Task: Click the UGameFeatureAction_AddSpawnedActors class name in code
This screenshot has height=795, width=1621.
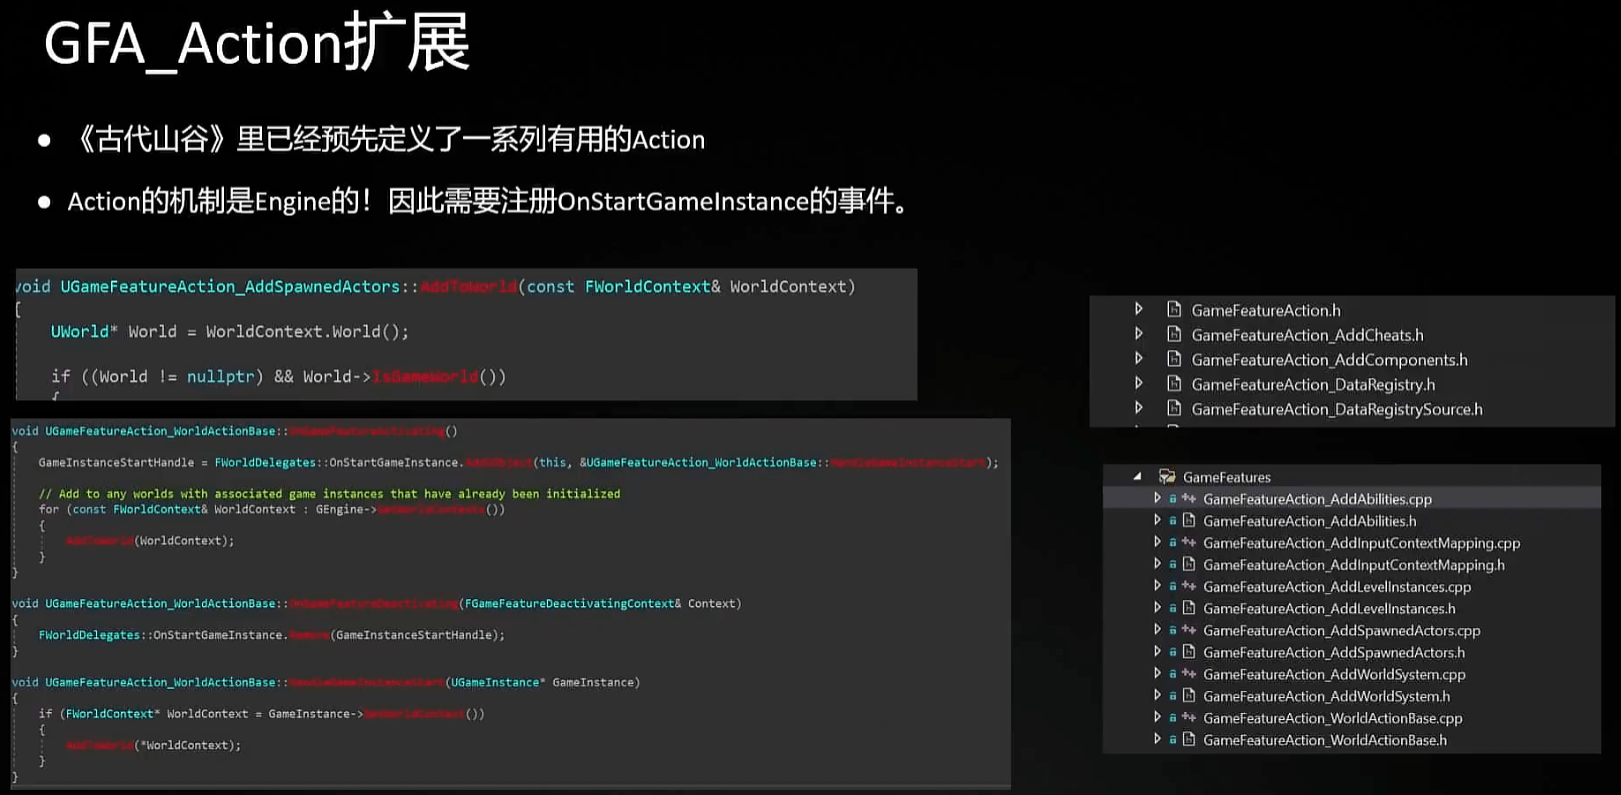Action: [230, 287]
